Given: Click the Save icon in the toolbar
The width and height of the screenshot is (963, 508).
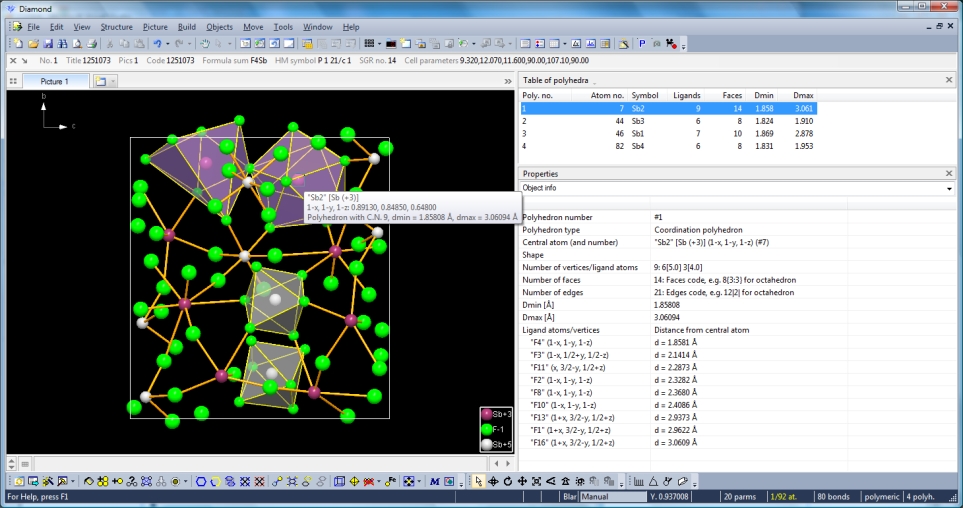Looking at the screenshot, I should click(48, 44).
